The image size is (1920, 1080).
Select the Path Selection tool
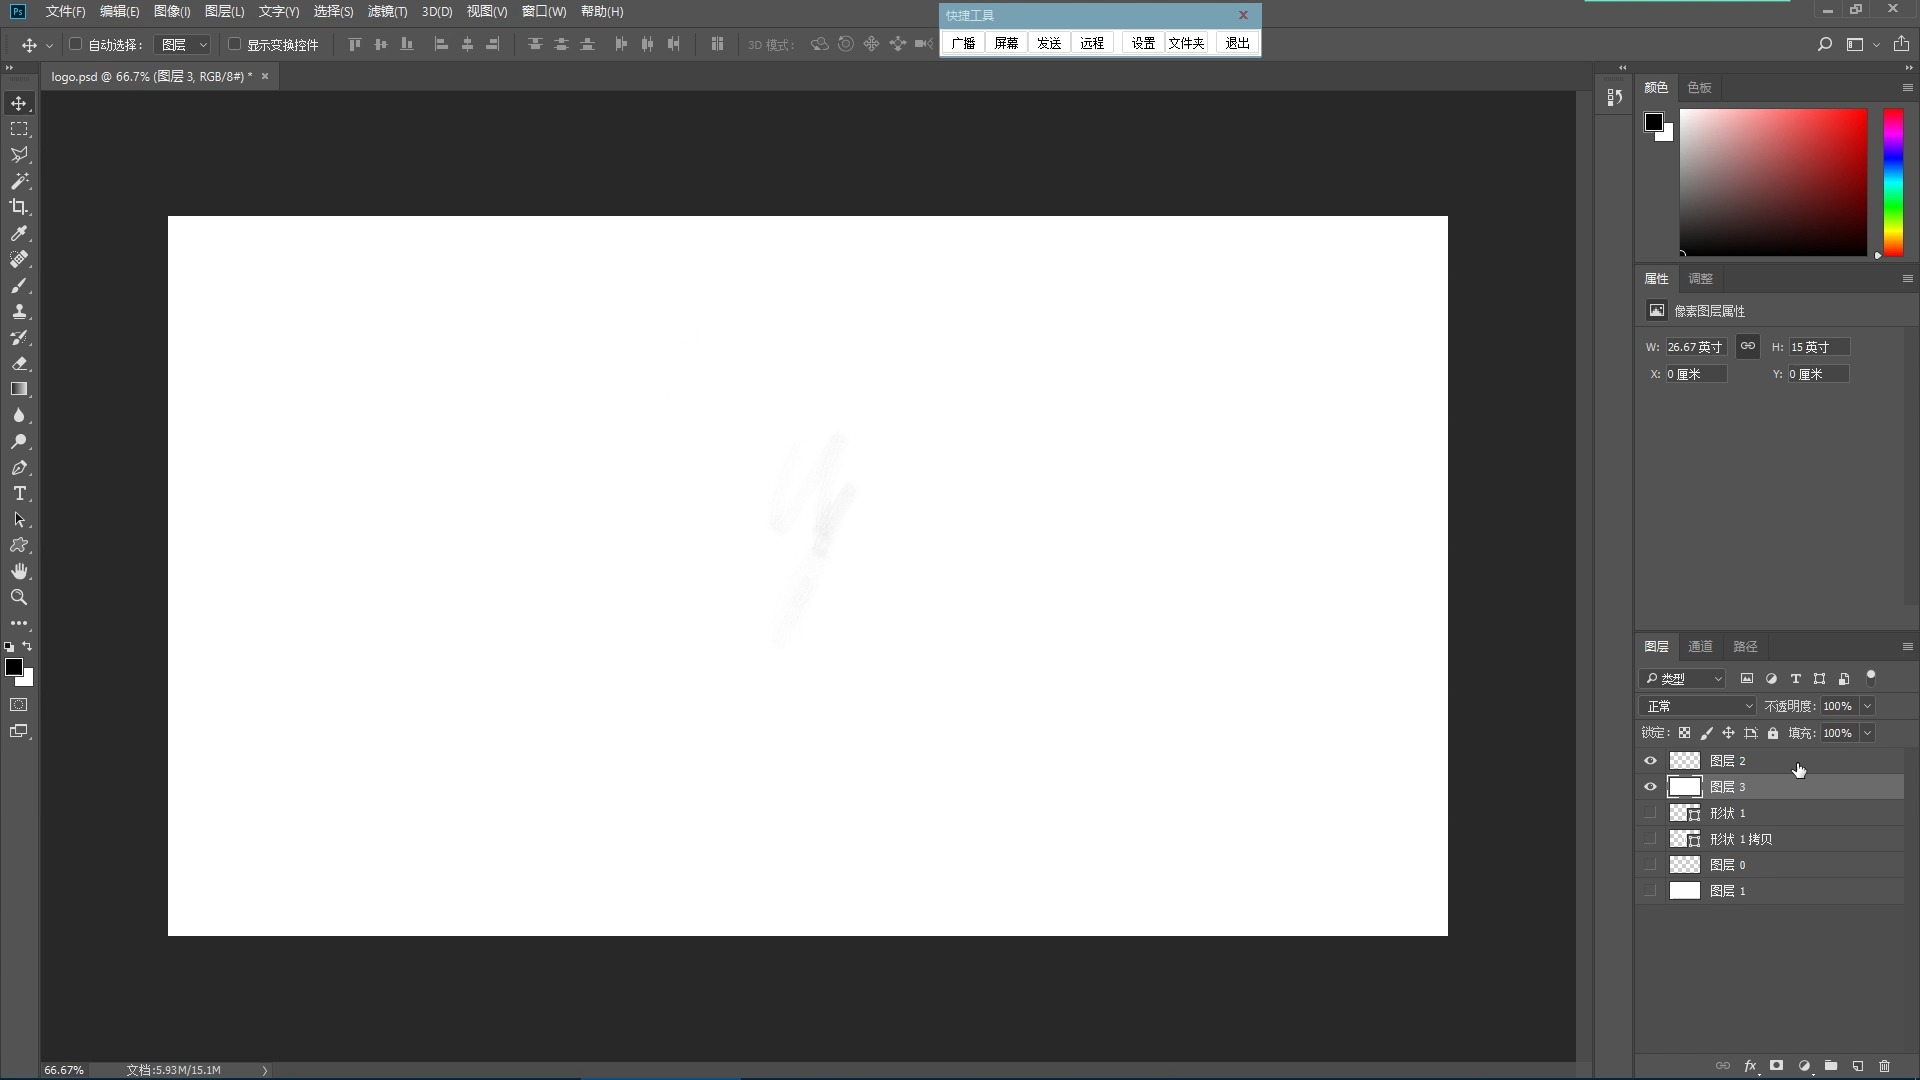point(19,519)
